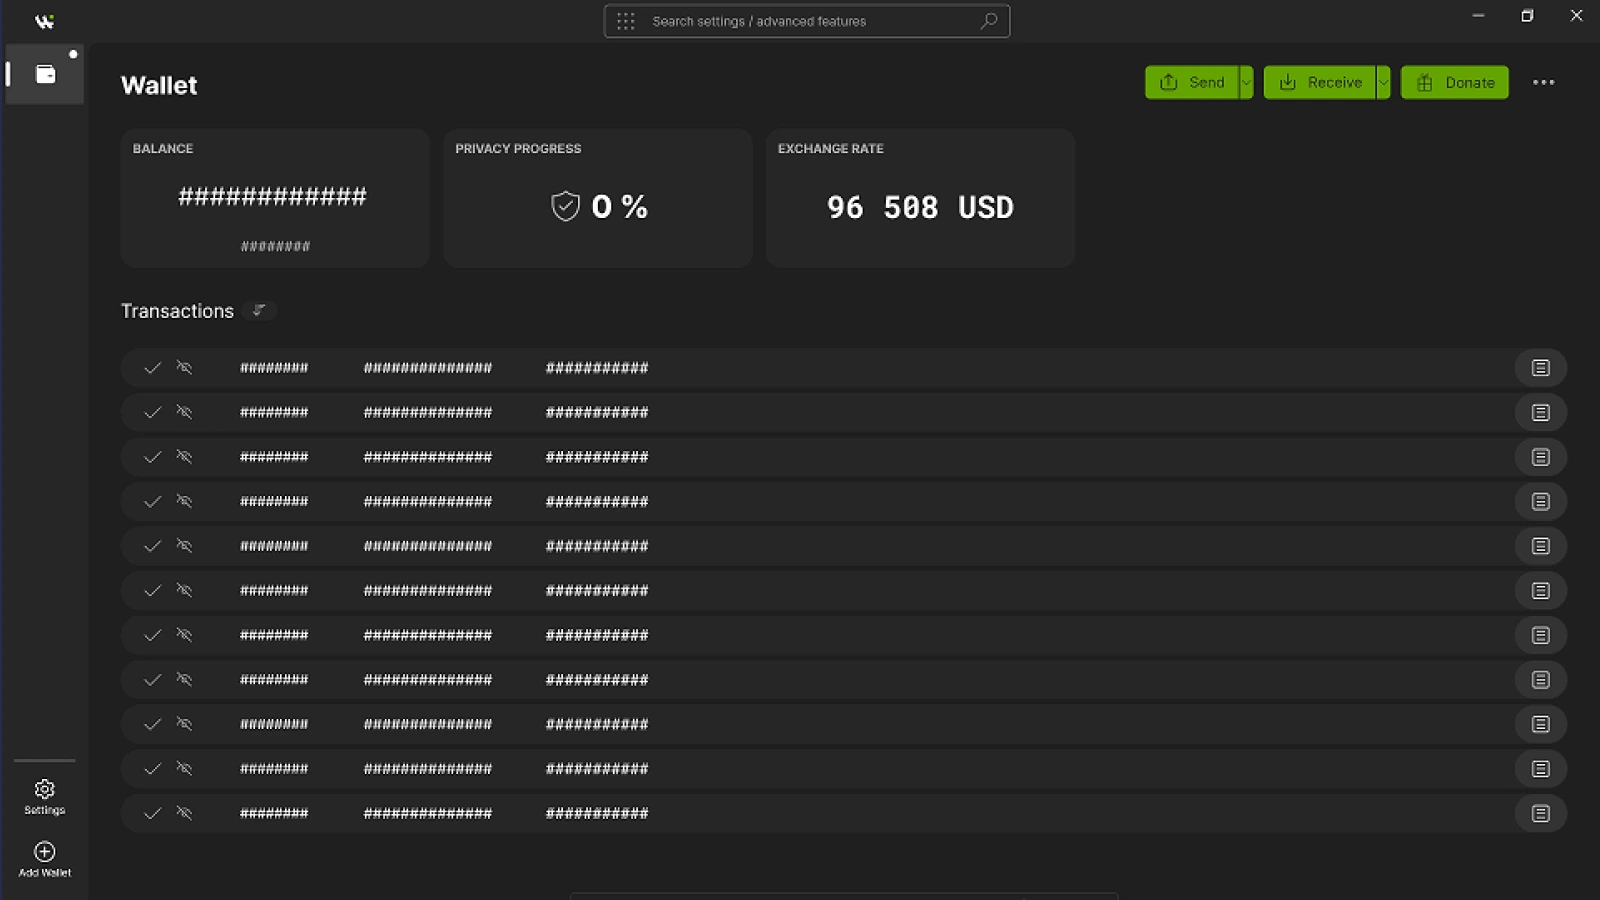Click the 0 % privacy progress value
The width and height of the screenshot is (1600, 900).
pos(619,207)
